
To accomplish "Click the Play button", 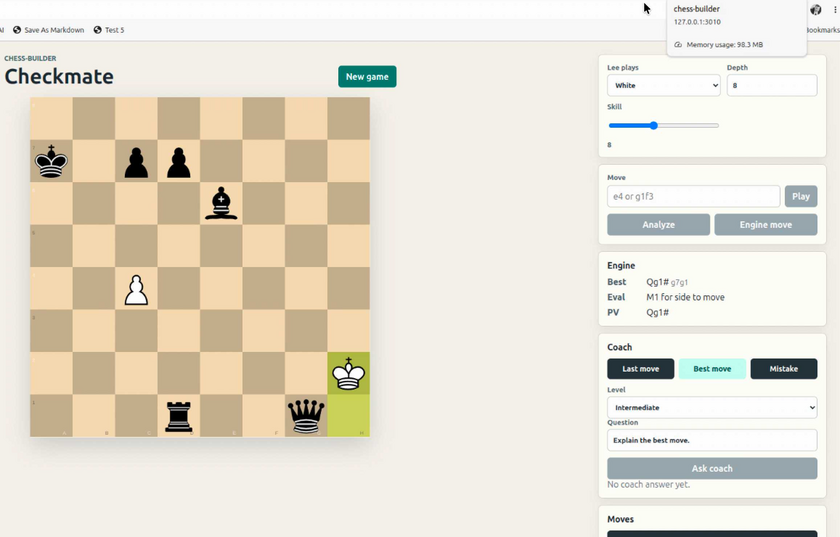I will 801,196.
